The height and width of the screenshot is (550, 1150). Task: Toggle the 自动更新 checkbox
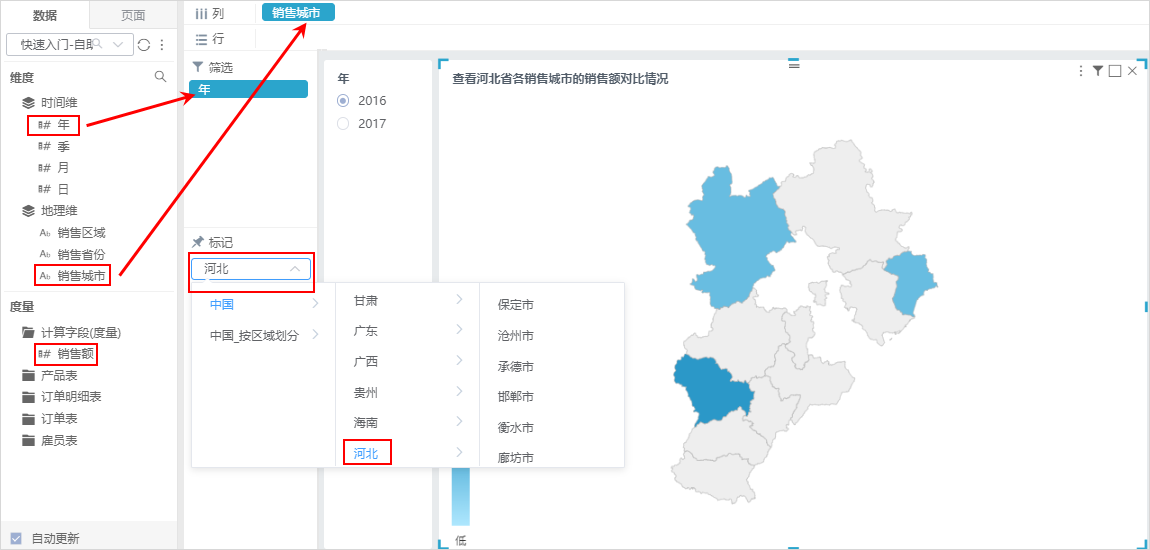pyautogui.click(x=16, y=538)
